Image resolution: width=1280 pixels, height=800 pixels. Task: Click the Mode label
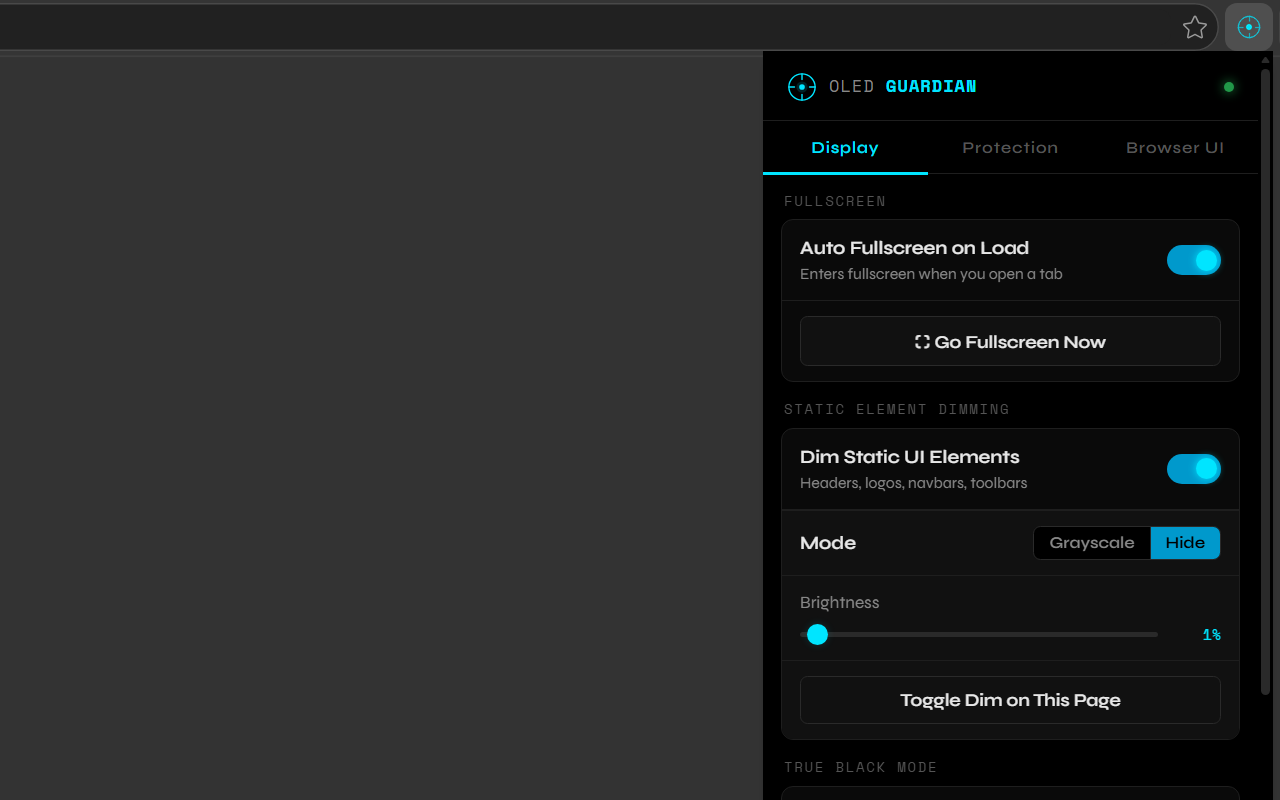tap(828, 543)
